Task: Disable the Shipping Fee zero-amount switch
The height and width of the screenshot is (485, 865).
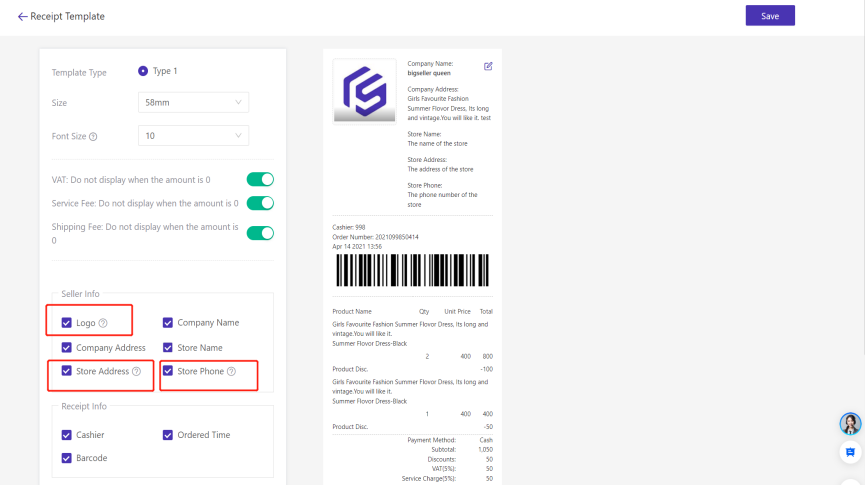Action: coord(260,233)
